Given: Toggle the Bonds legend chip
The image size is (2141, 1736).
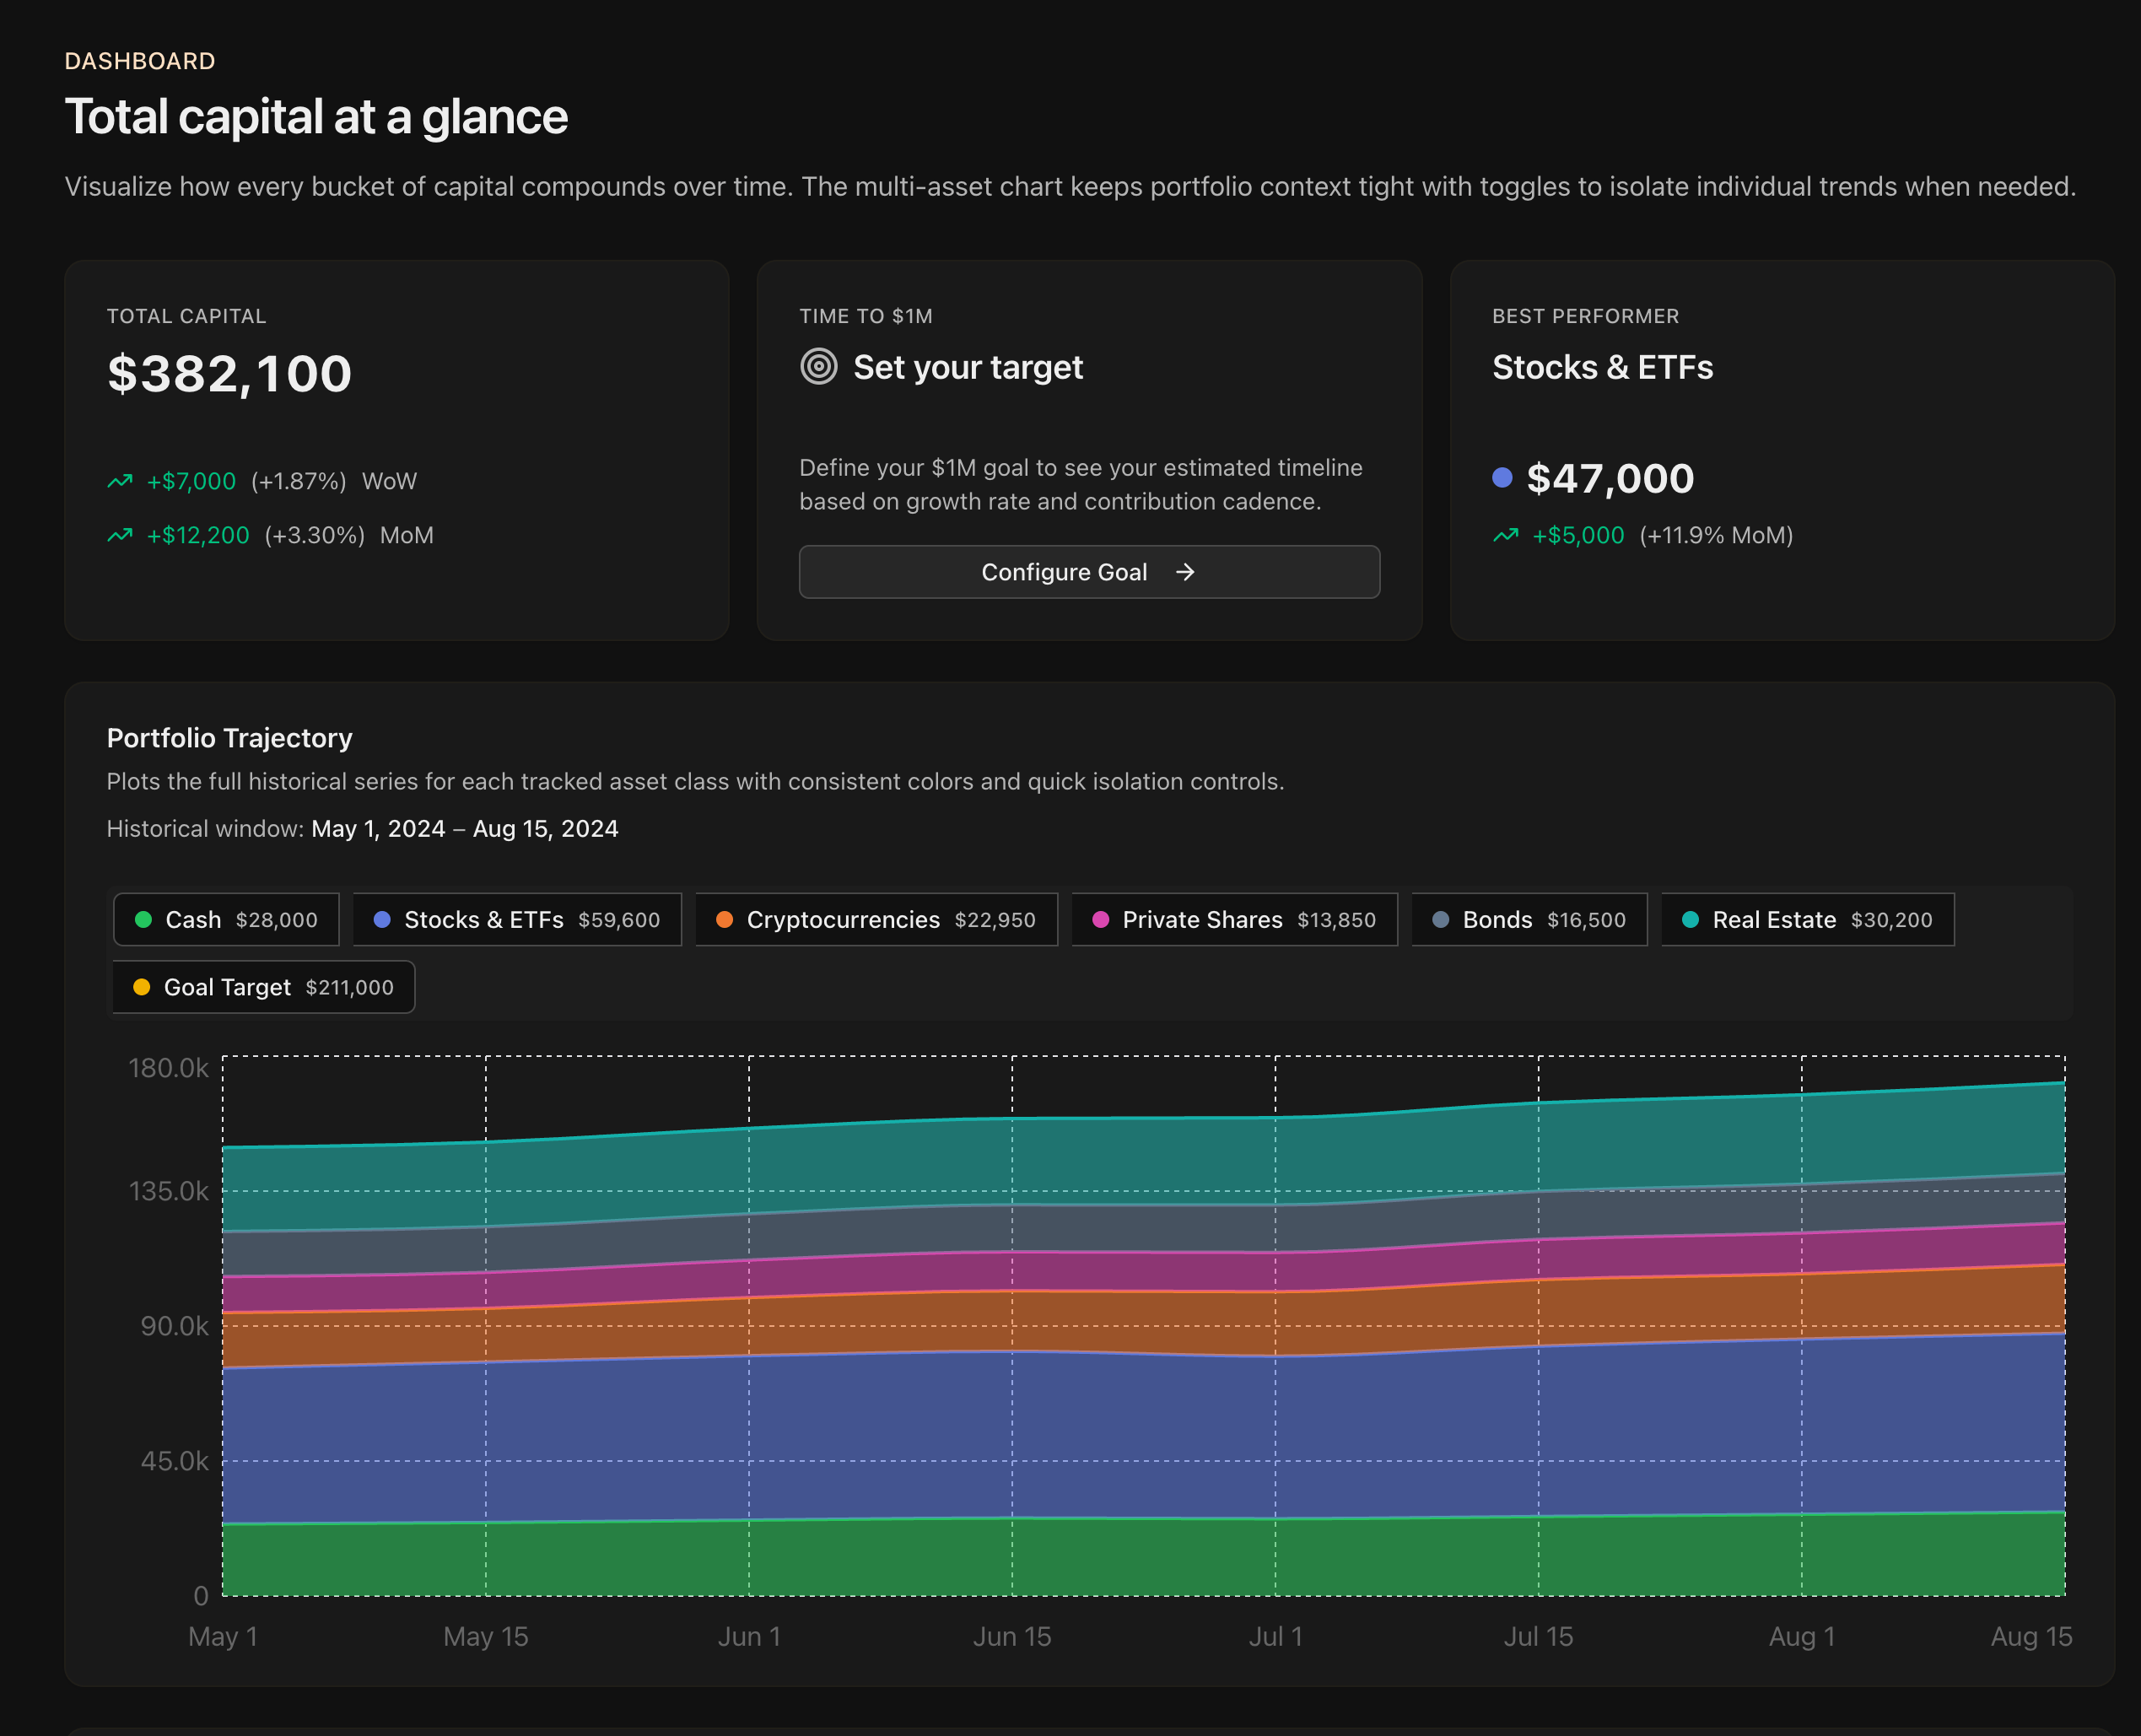Looking at the screenshot, I should 1529,919.
